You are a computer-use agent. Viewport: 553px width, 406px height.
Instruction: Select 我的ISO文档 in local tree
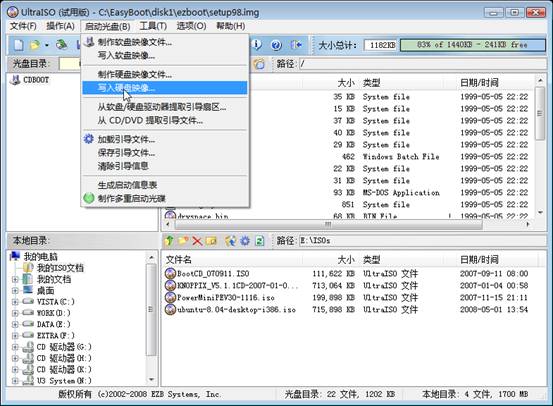tap(60, 268)
